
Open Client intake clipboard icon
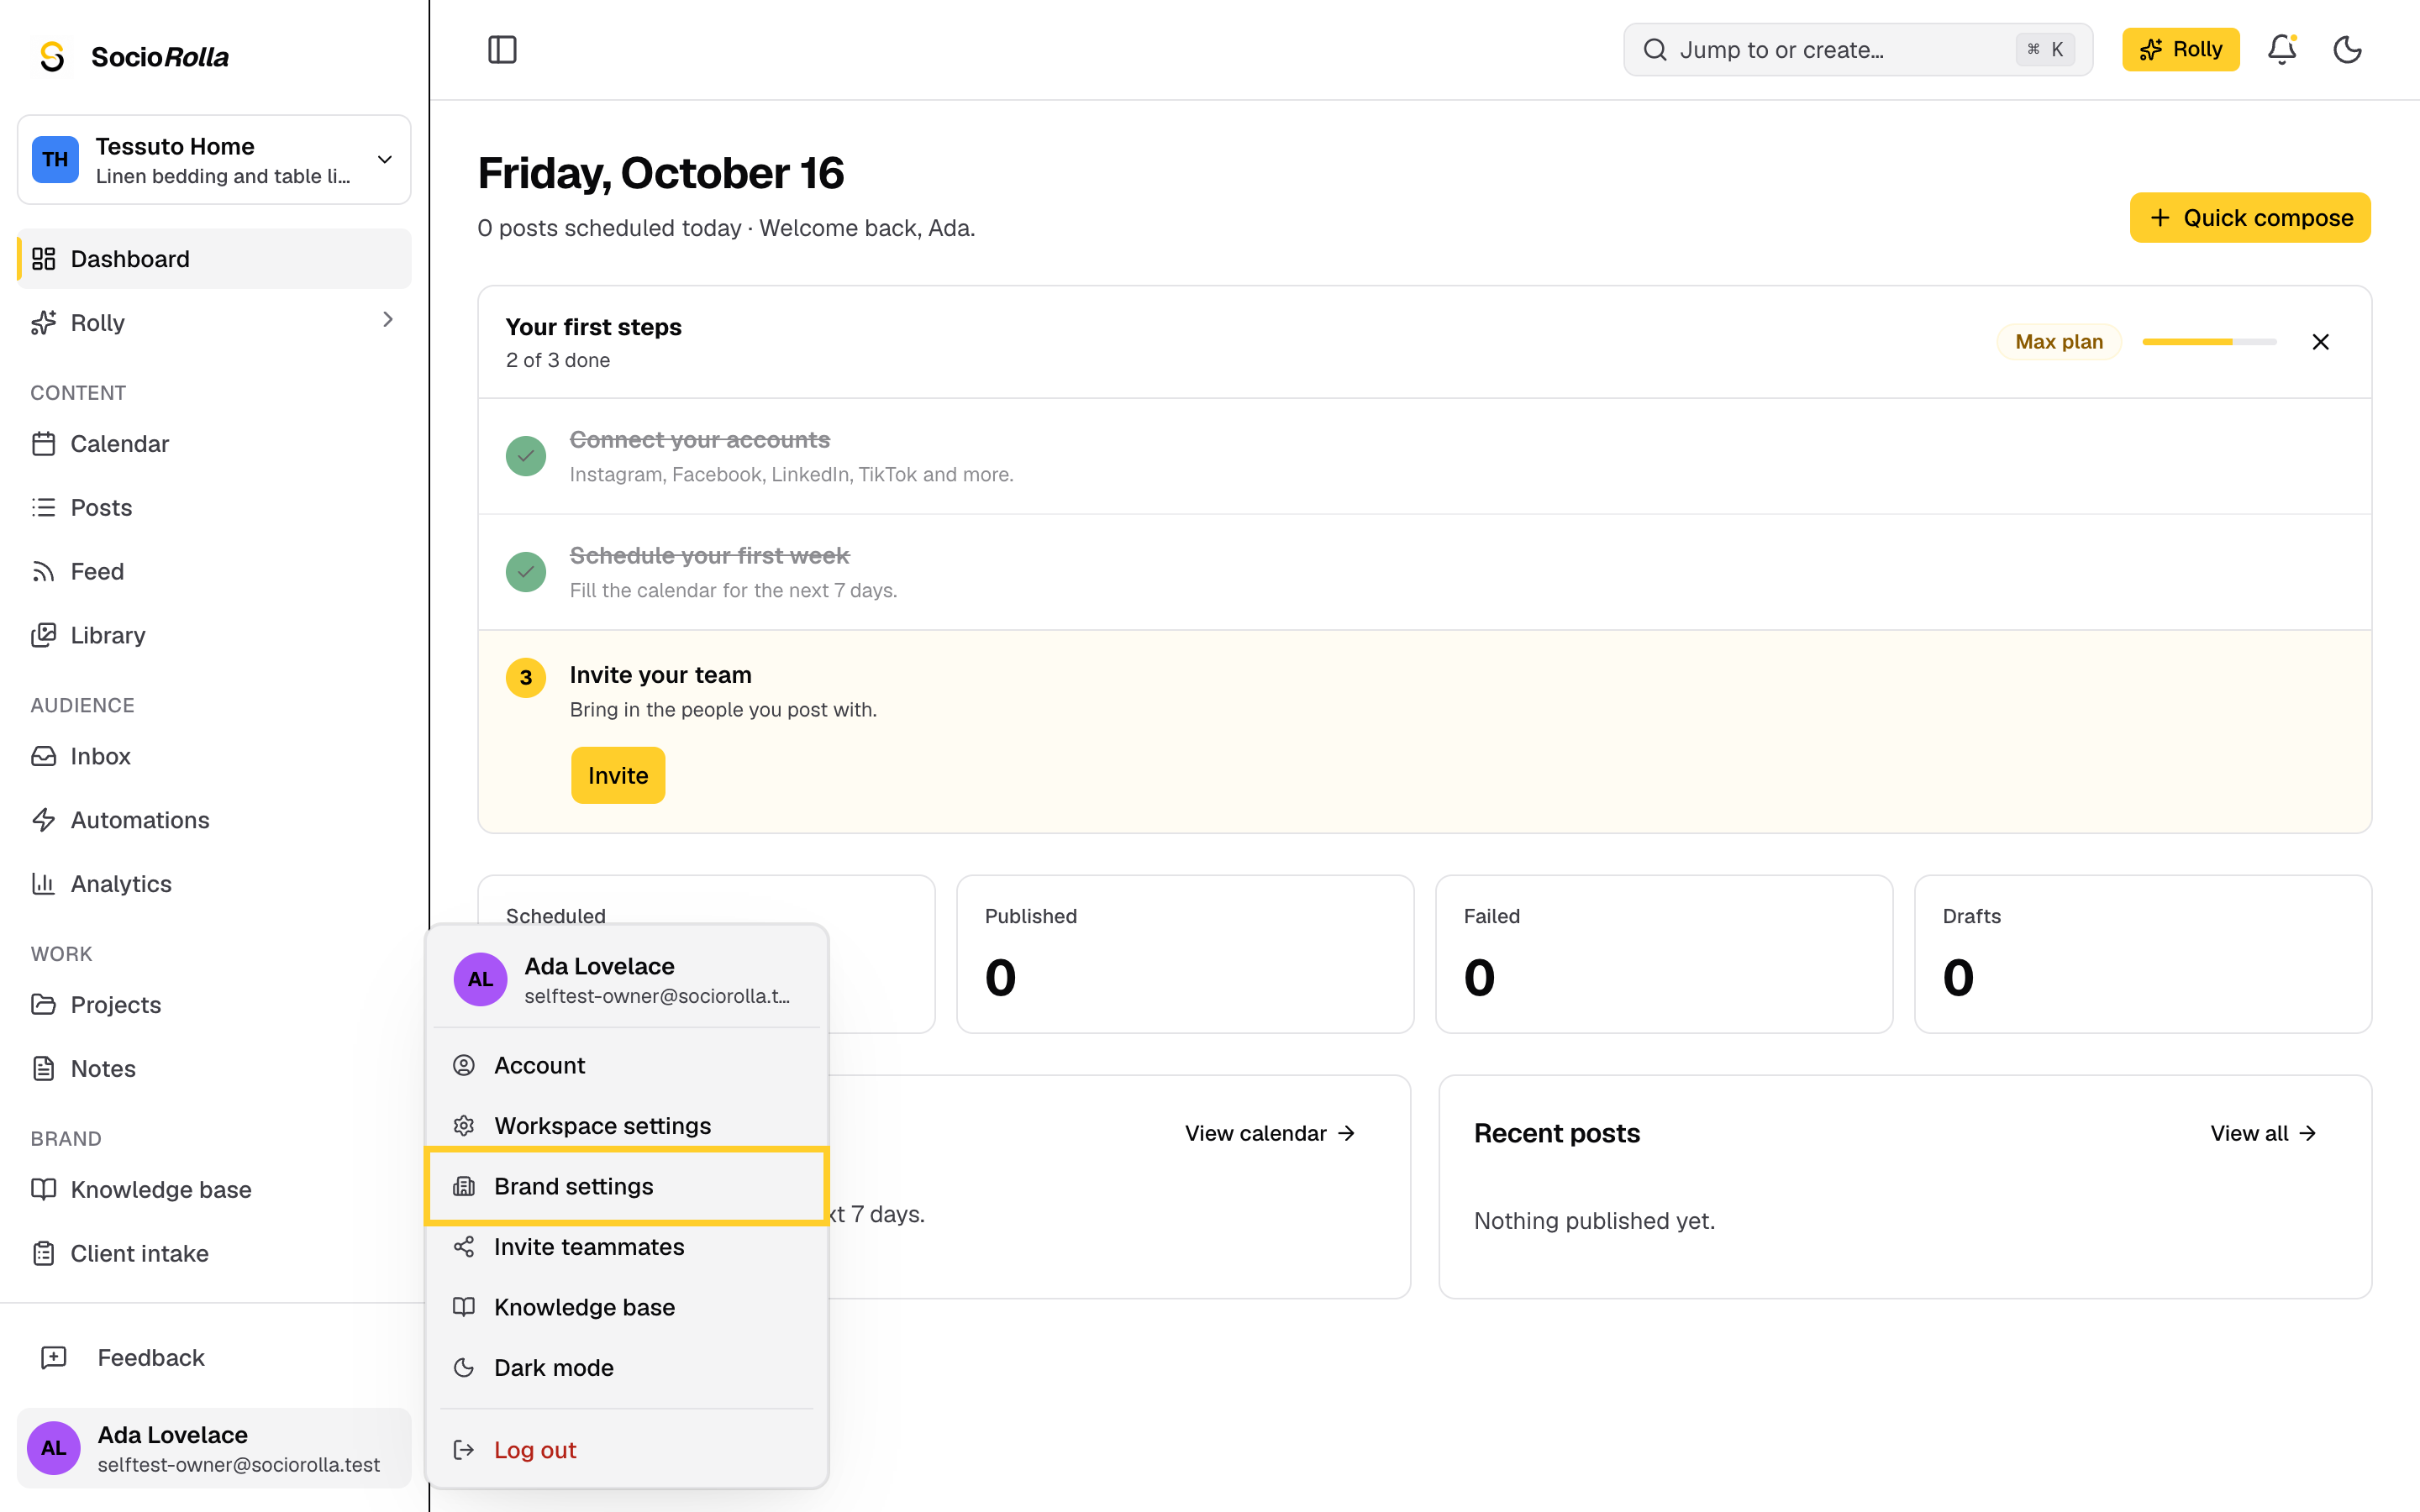click(x=43, y=1253)
